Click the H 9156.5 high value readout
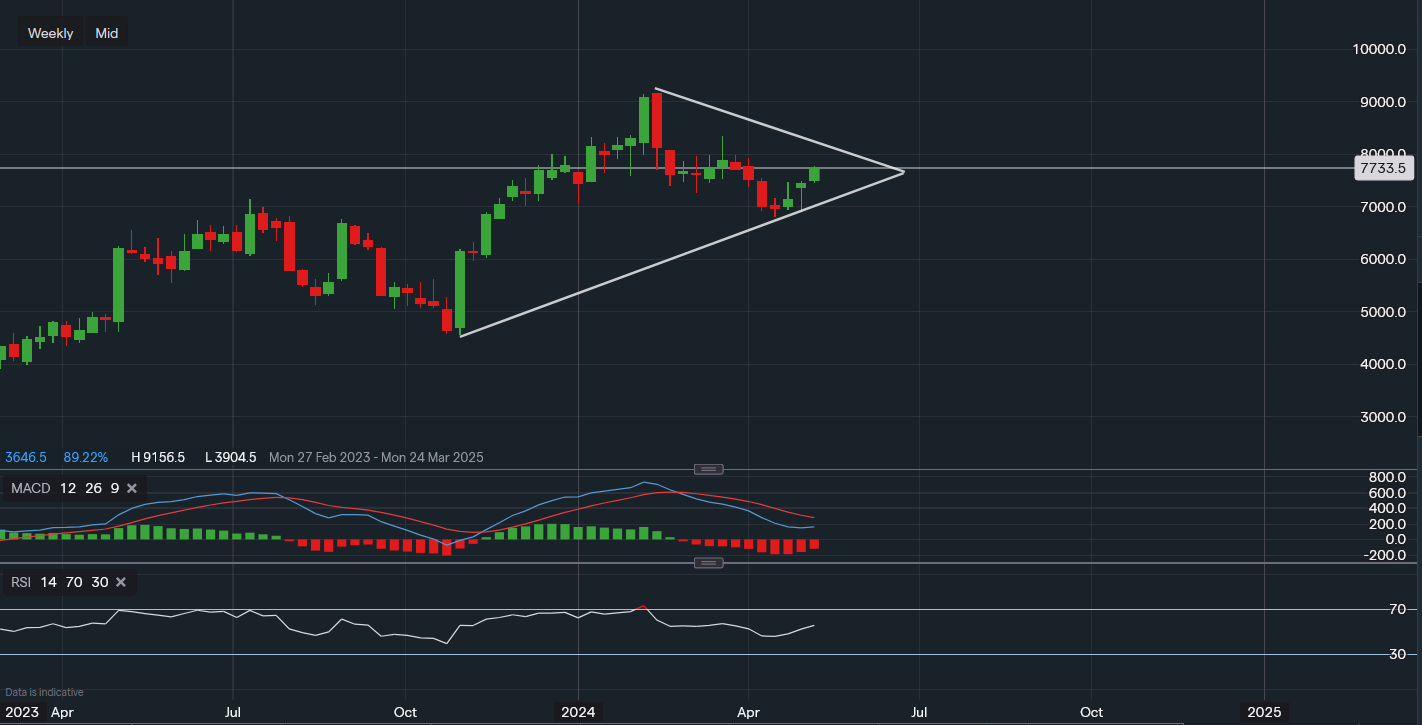1422x725 pixels. [158, 457]
